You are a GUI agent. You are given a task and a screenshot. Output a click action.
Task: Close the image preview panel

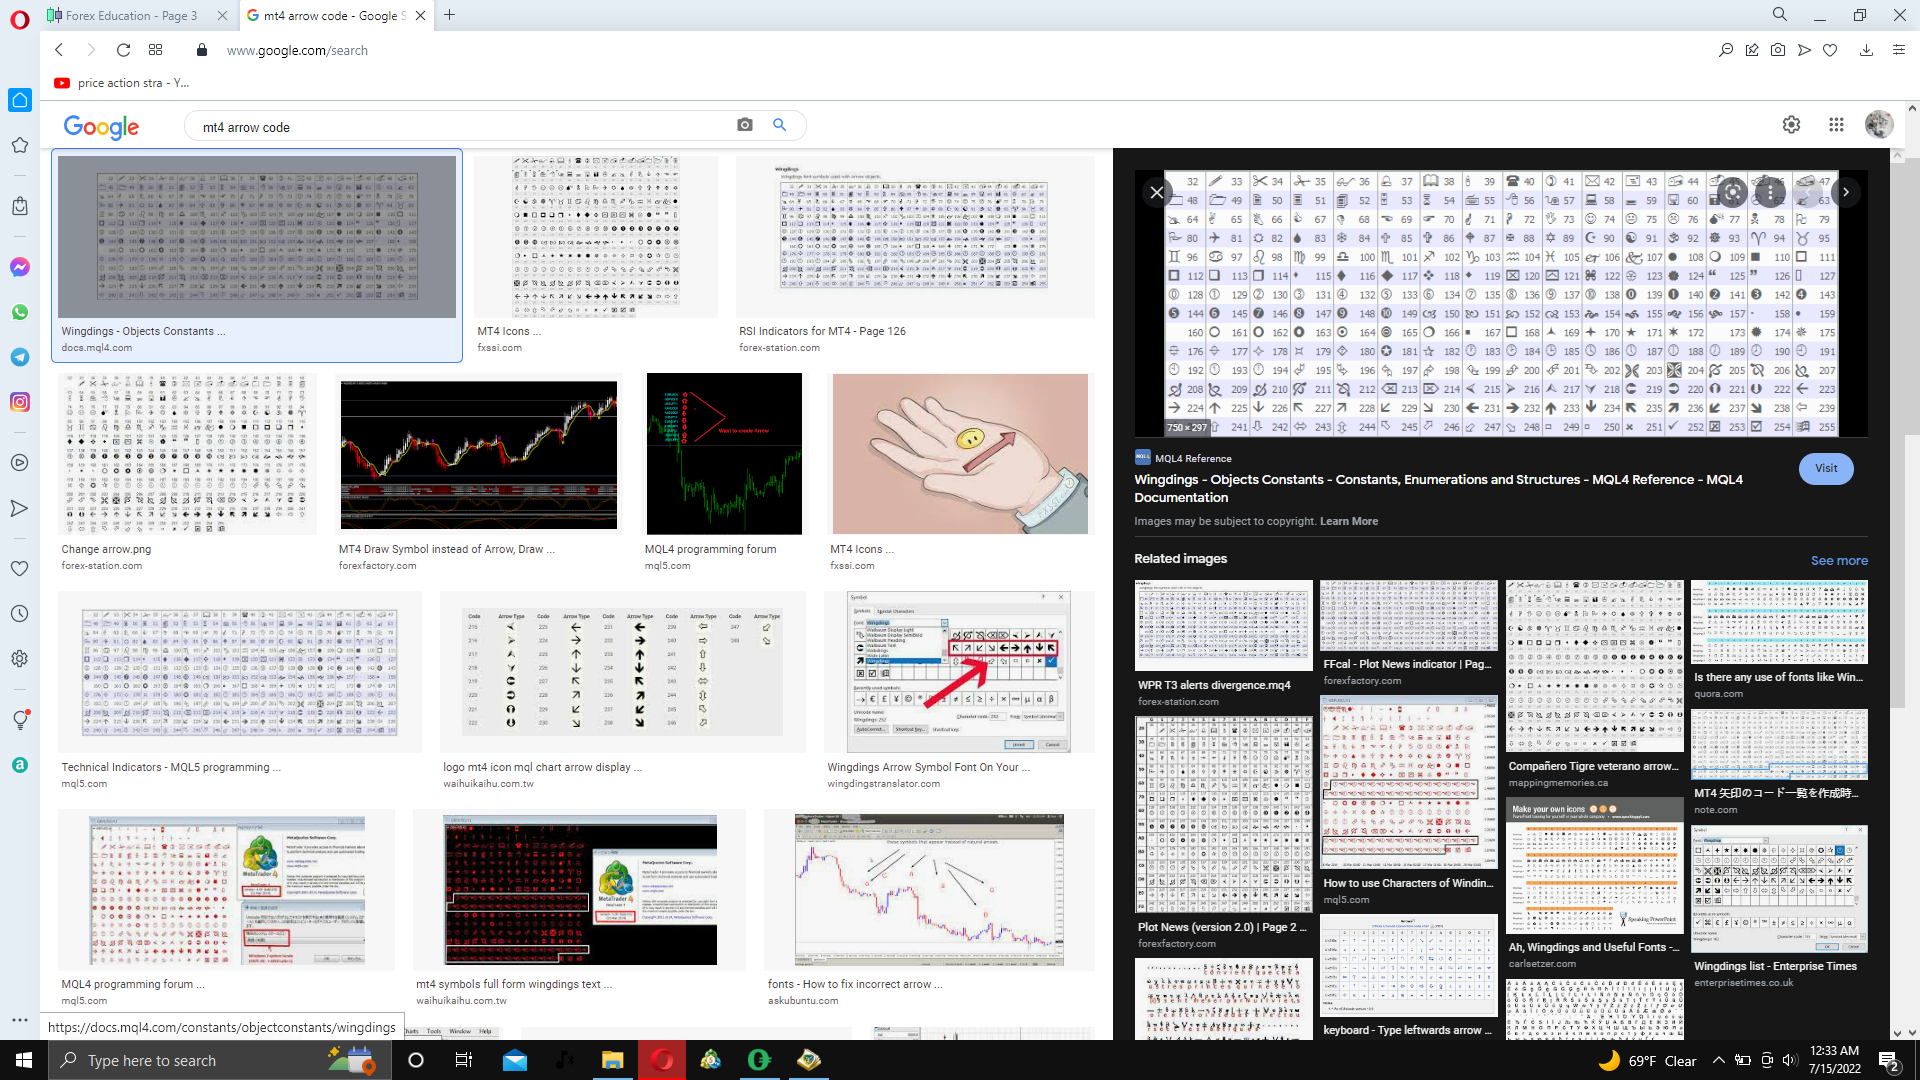[1156, 192]
